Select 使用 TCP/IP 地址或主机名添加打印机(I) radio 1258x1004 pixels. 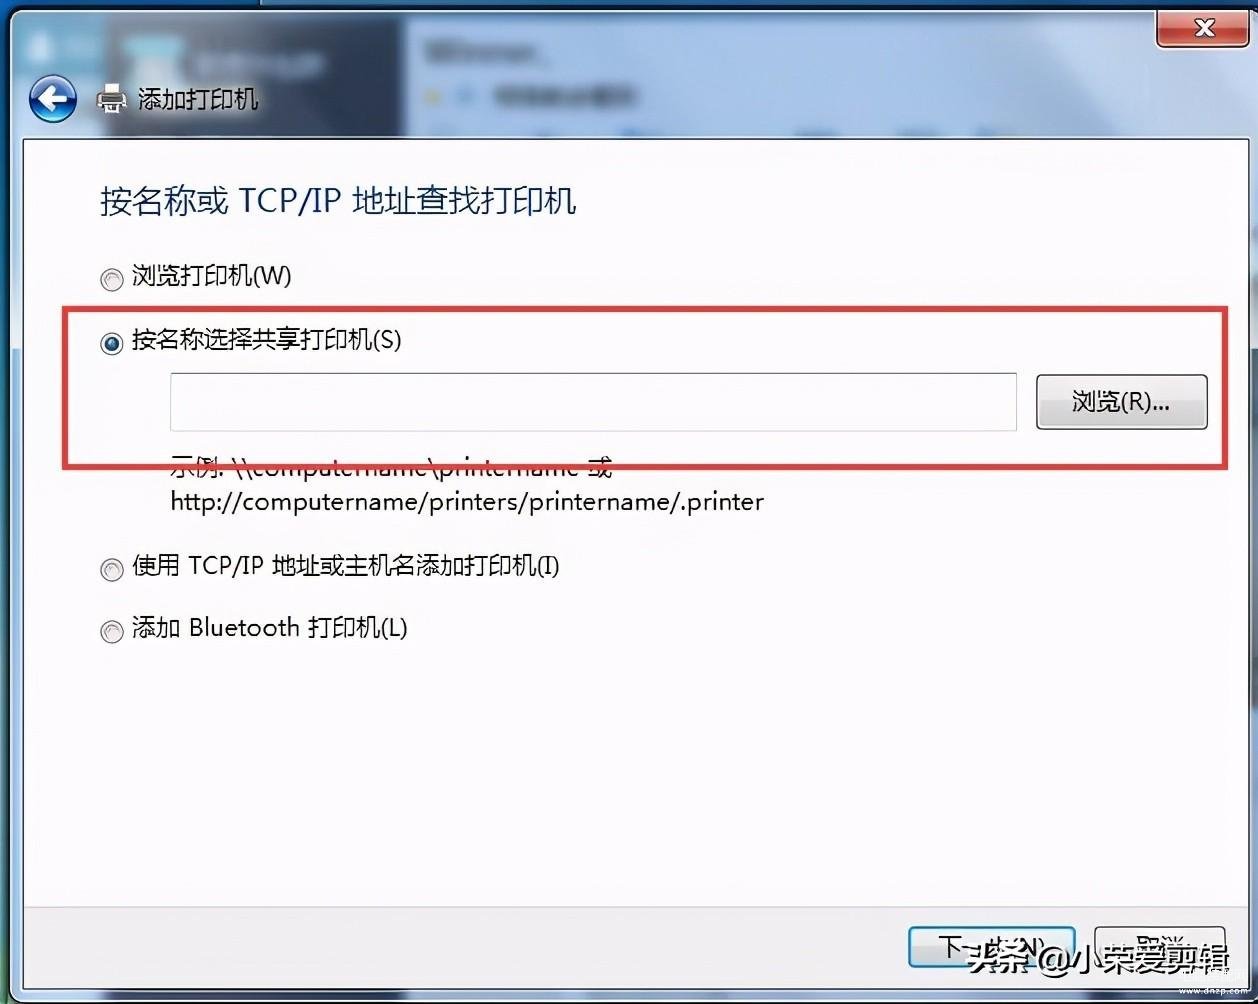tap(111, 569)
